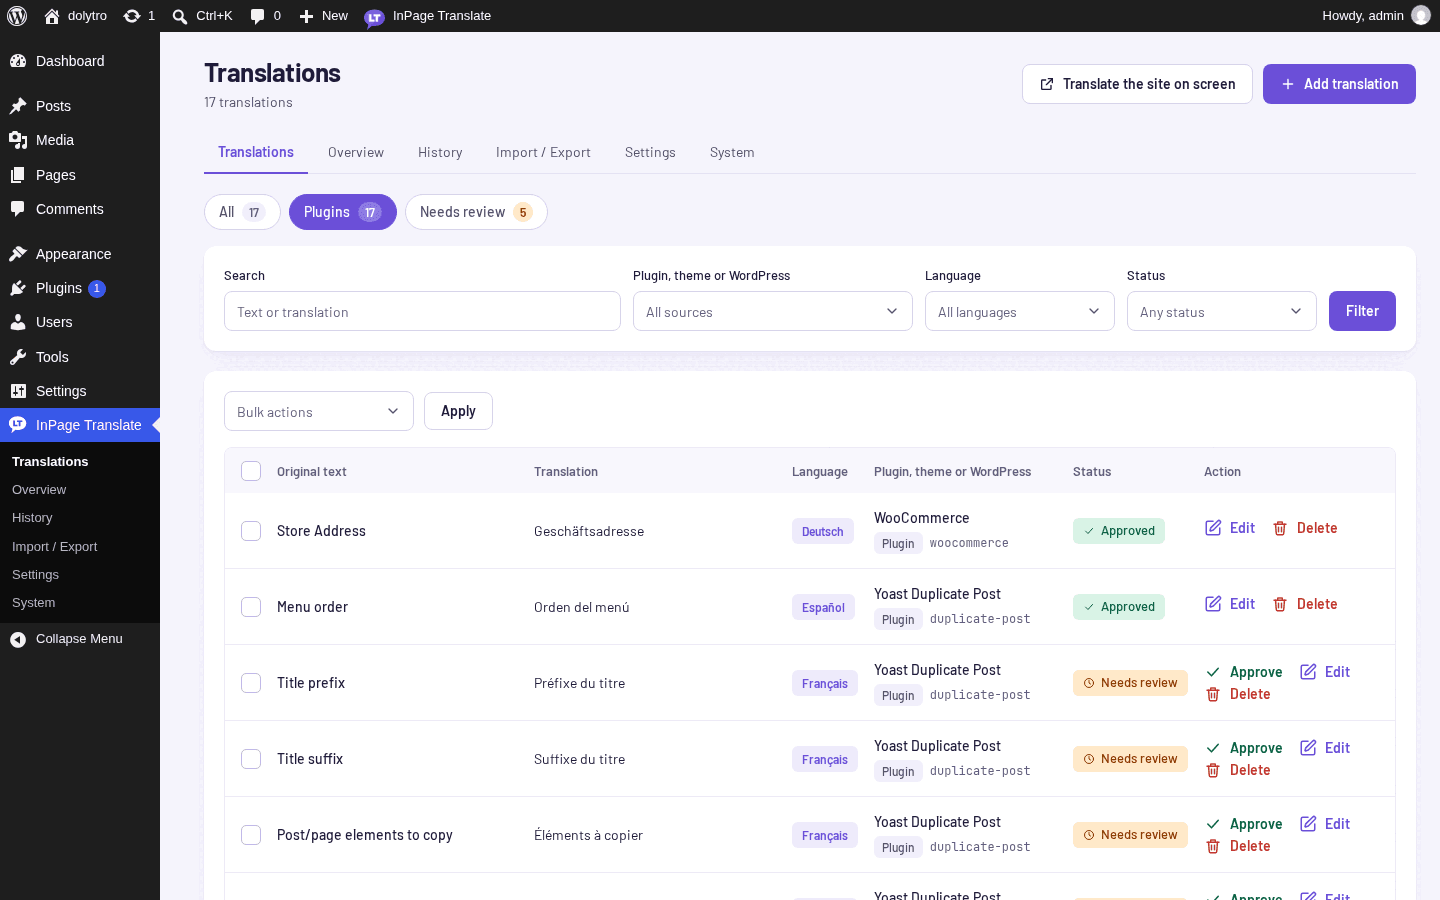Click the Add translation button
The width and height of the screenshot is (1440, 900).
pyautogui.click(x=1339, y=84)
